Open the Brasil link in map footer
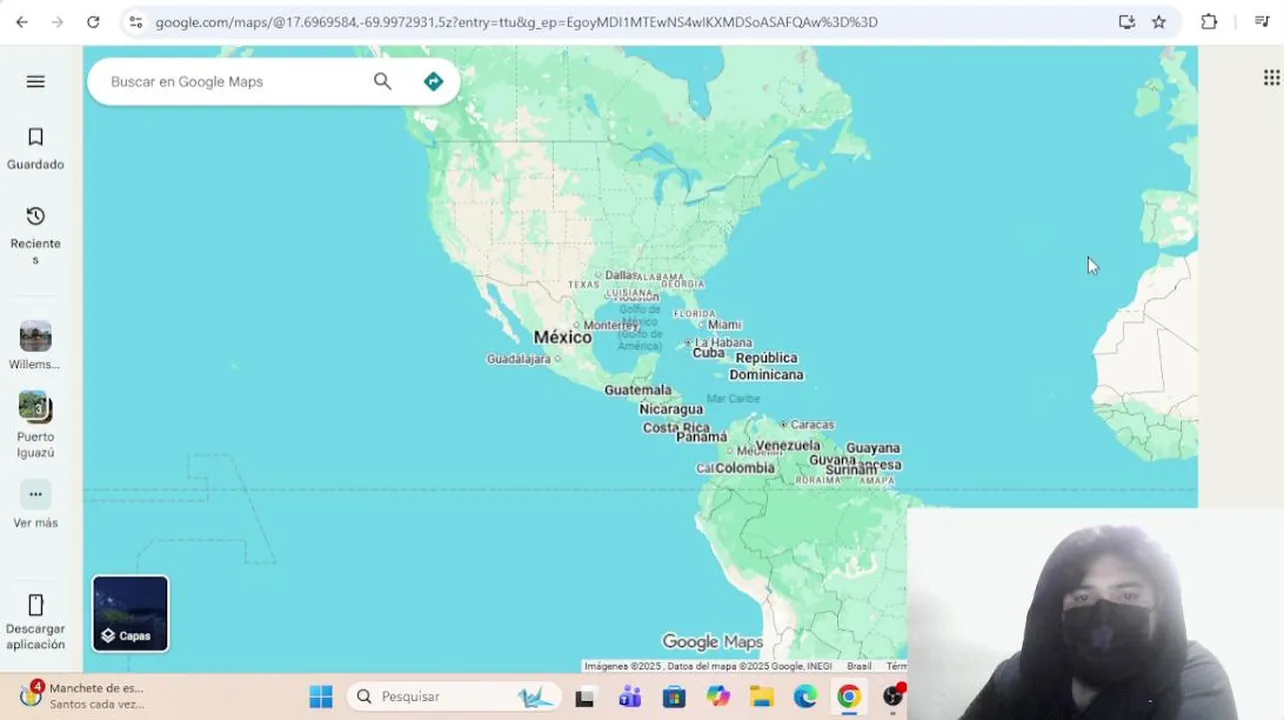This screenshot has width=1284, height=720. [x=859, y=666]
